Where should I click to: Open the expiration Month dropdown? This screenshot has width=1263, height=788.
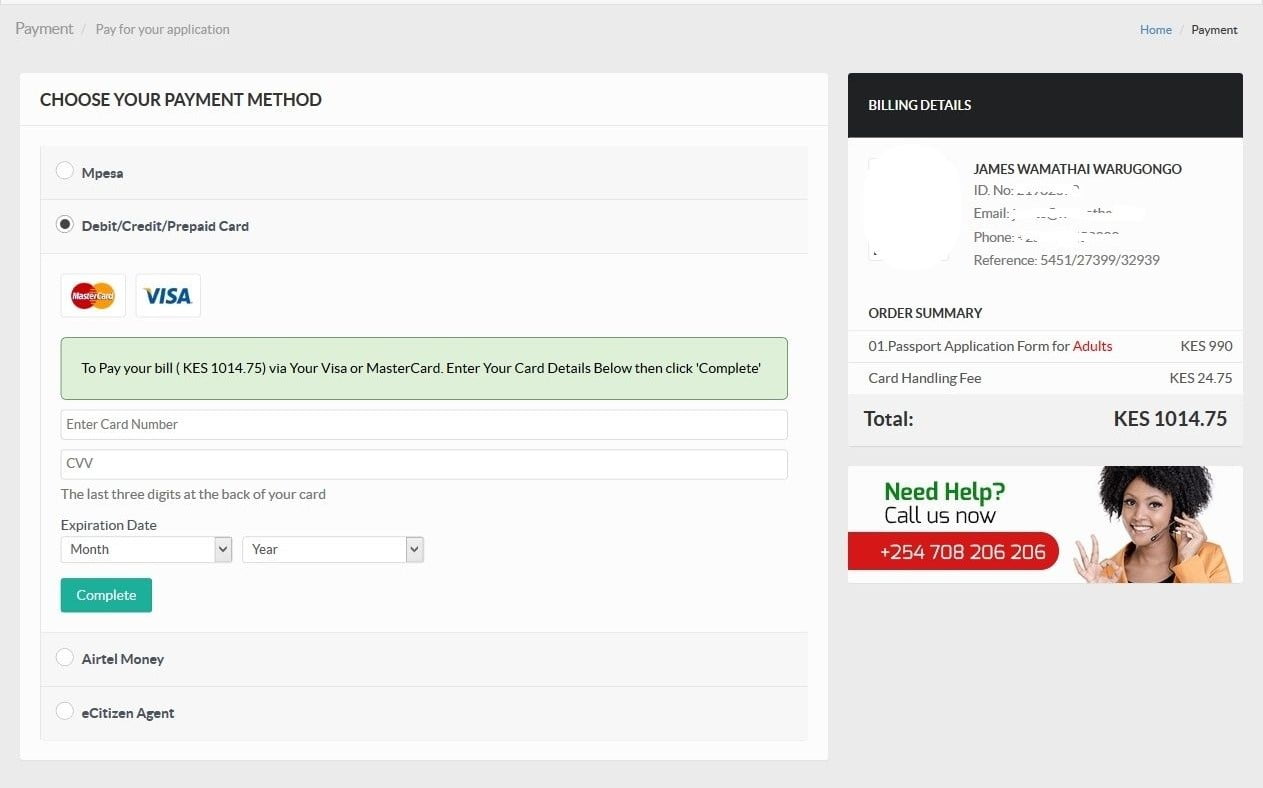[x=146, y=549]
